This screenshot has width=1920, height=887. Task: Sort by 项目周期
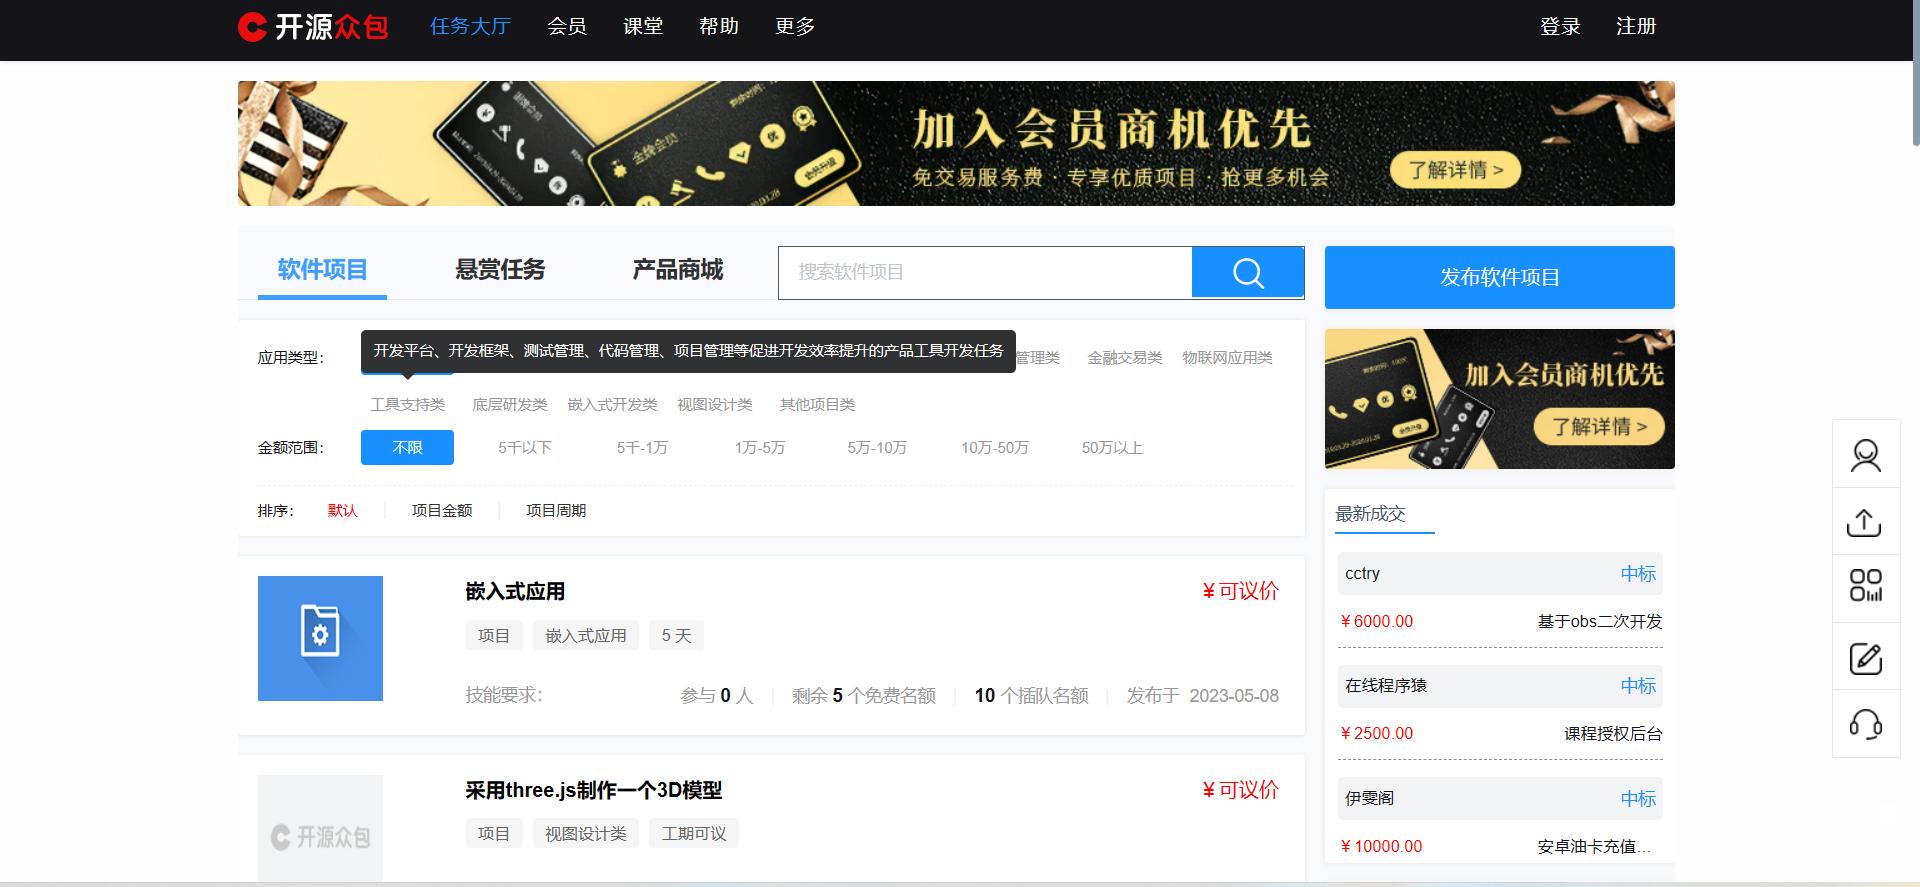pos(556,511)
